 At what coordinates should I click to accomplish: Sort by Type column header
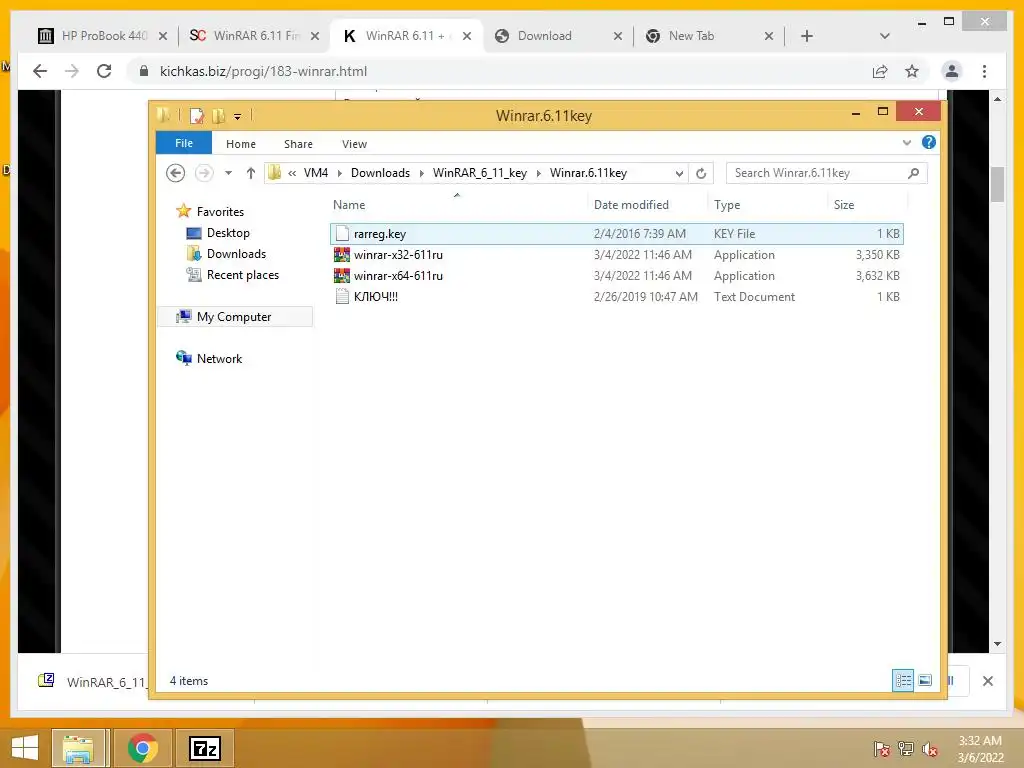tap(727, 205)
